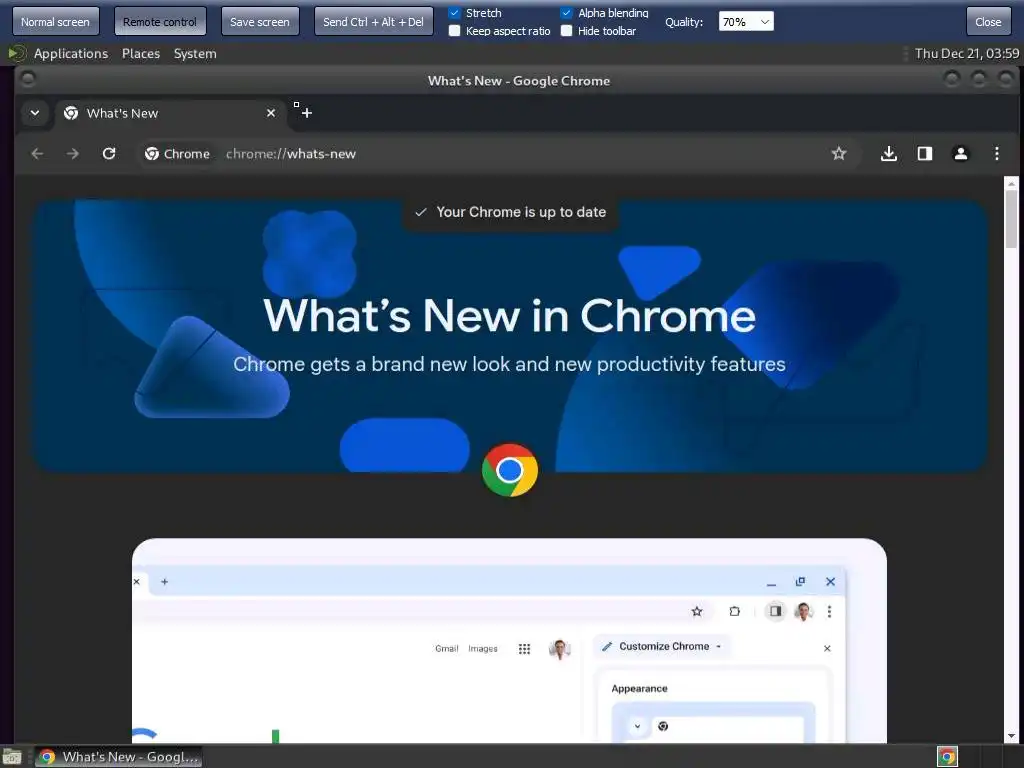The width and height of the screenshot is (1024, 768).
Task: Click the Save screen button
Action: click(260, 22)
